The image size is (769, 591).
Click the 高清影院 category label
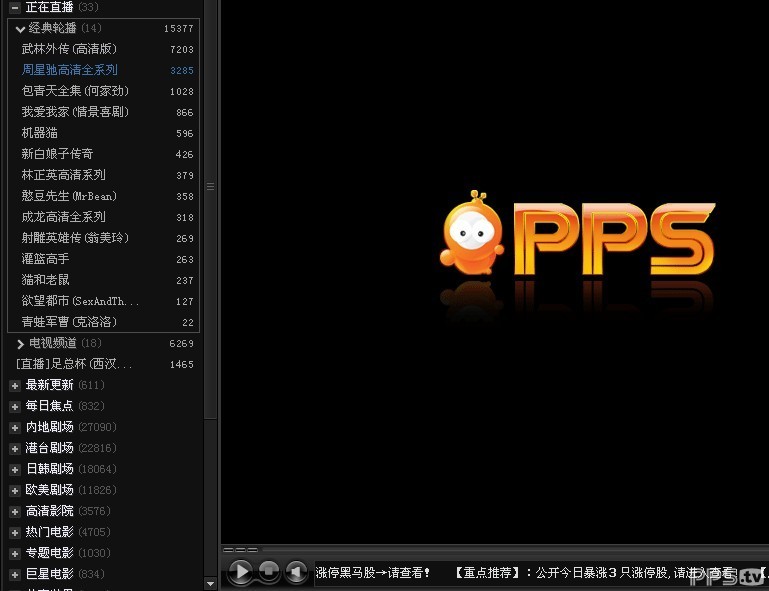pyautogui.click(x=50, y=511)
